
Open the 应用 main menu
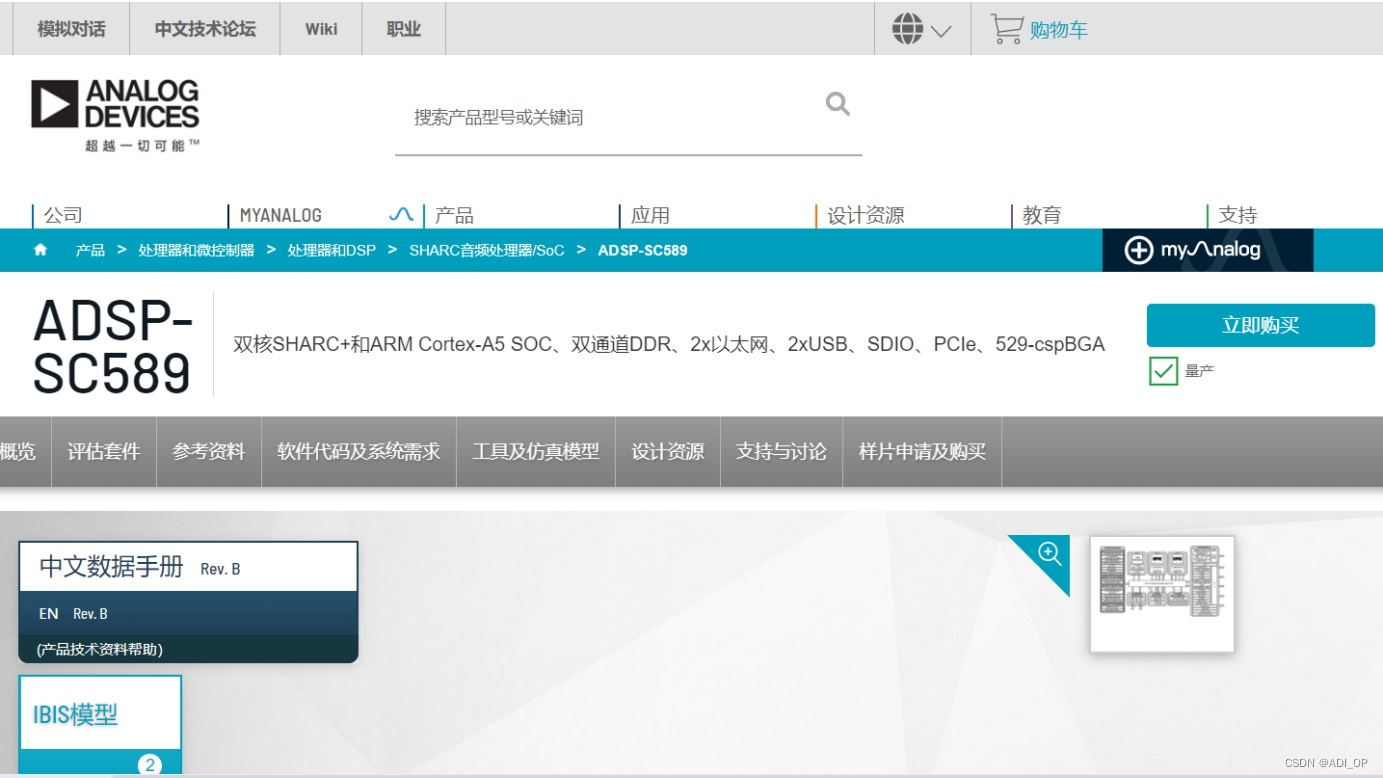tap(650, 215)
